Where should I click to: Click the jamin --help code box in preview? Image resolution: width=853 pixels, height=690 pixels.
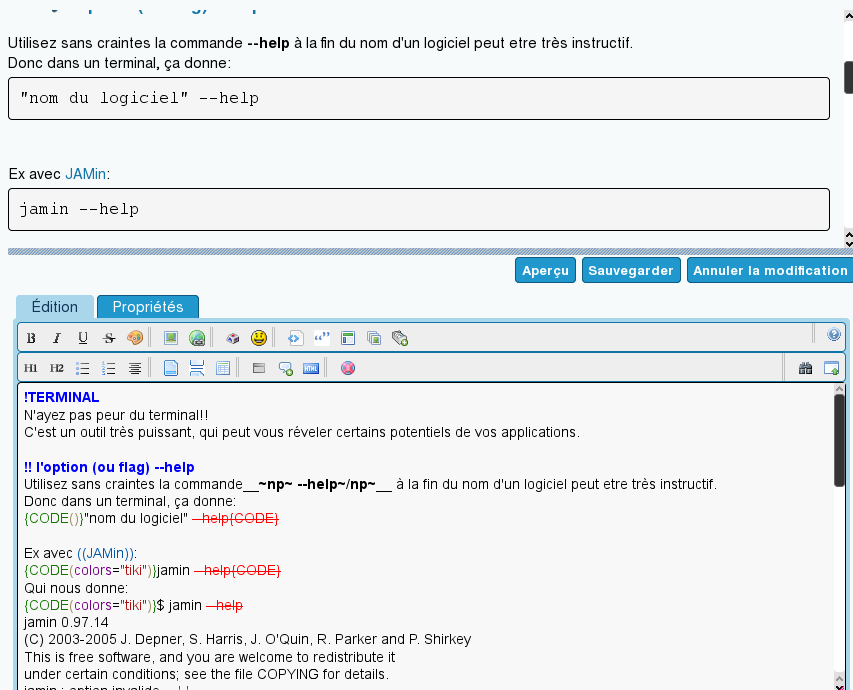click(419, 210)
